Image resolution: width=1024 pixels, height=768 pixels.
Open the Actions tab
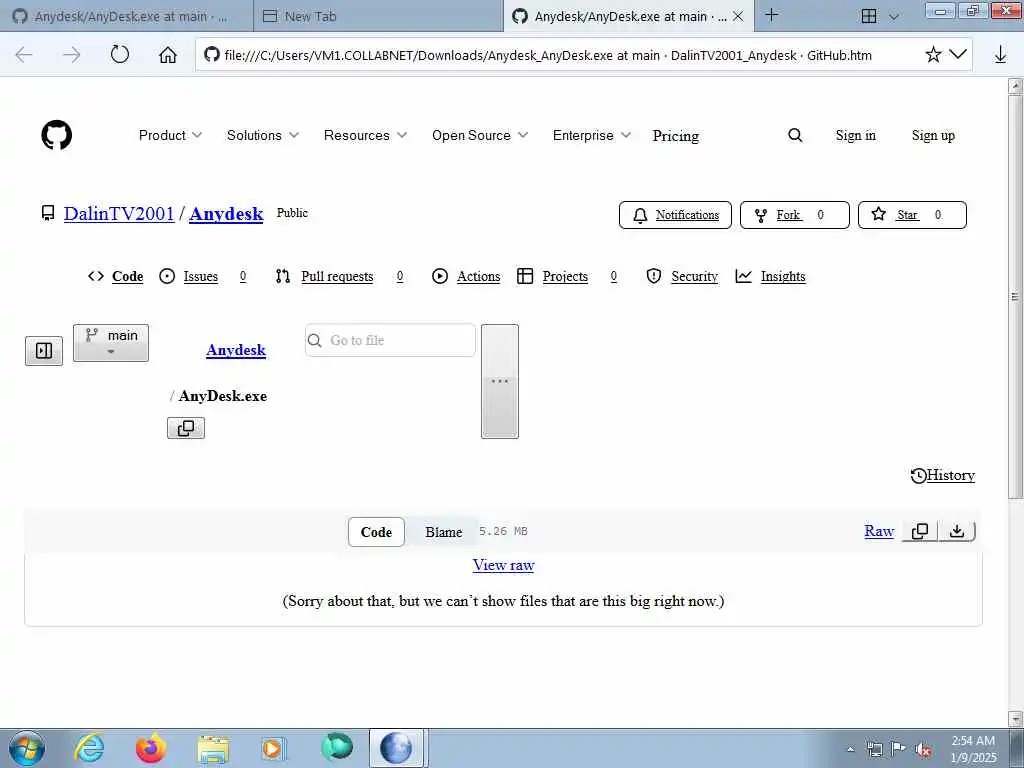click(466, 276)
